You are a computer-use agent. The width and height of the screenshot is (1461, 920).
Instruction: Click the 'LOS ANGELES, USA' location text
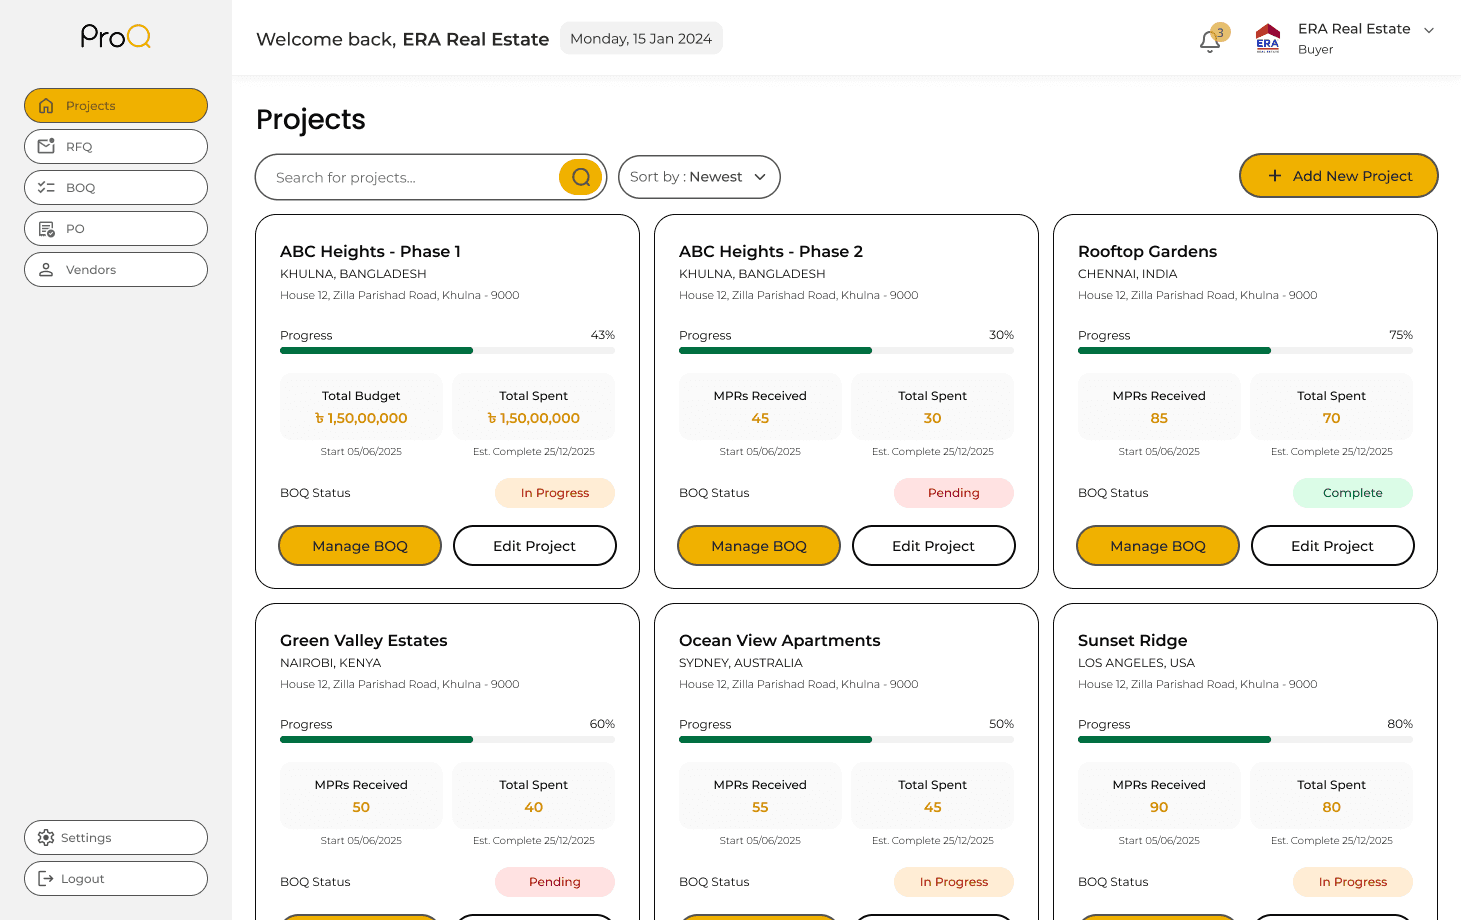point(1137,663)
